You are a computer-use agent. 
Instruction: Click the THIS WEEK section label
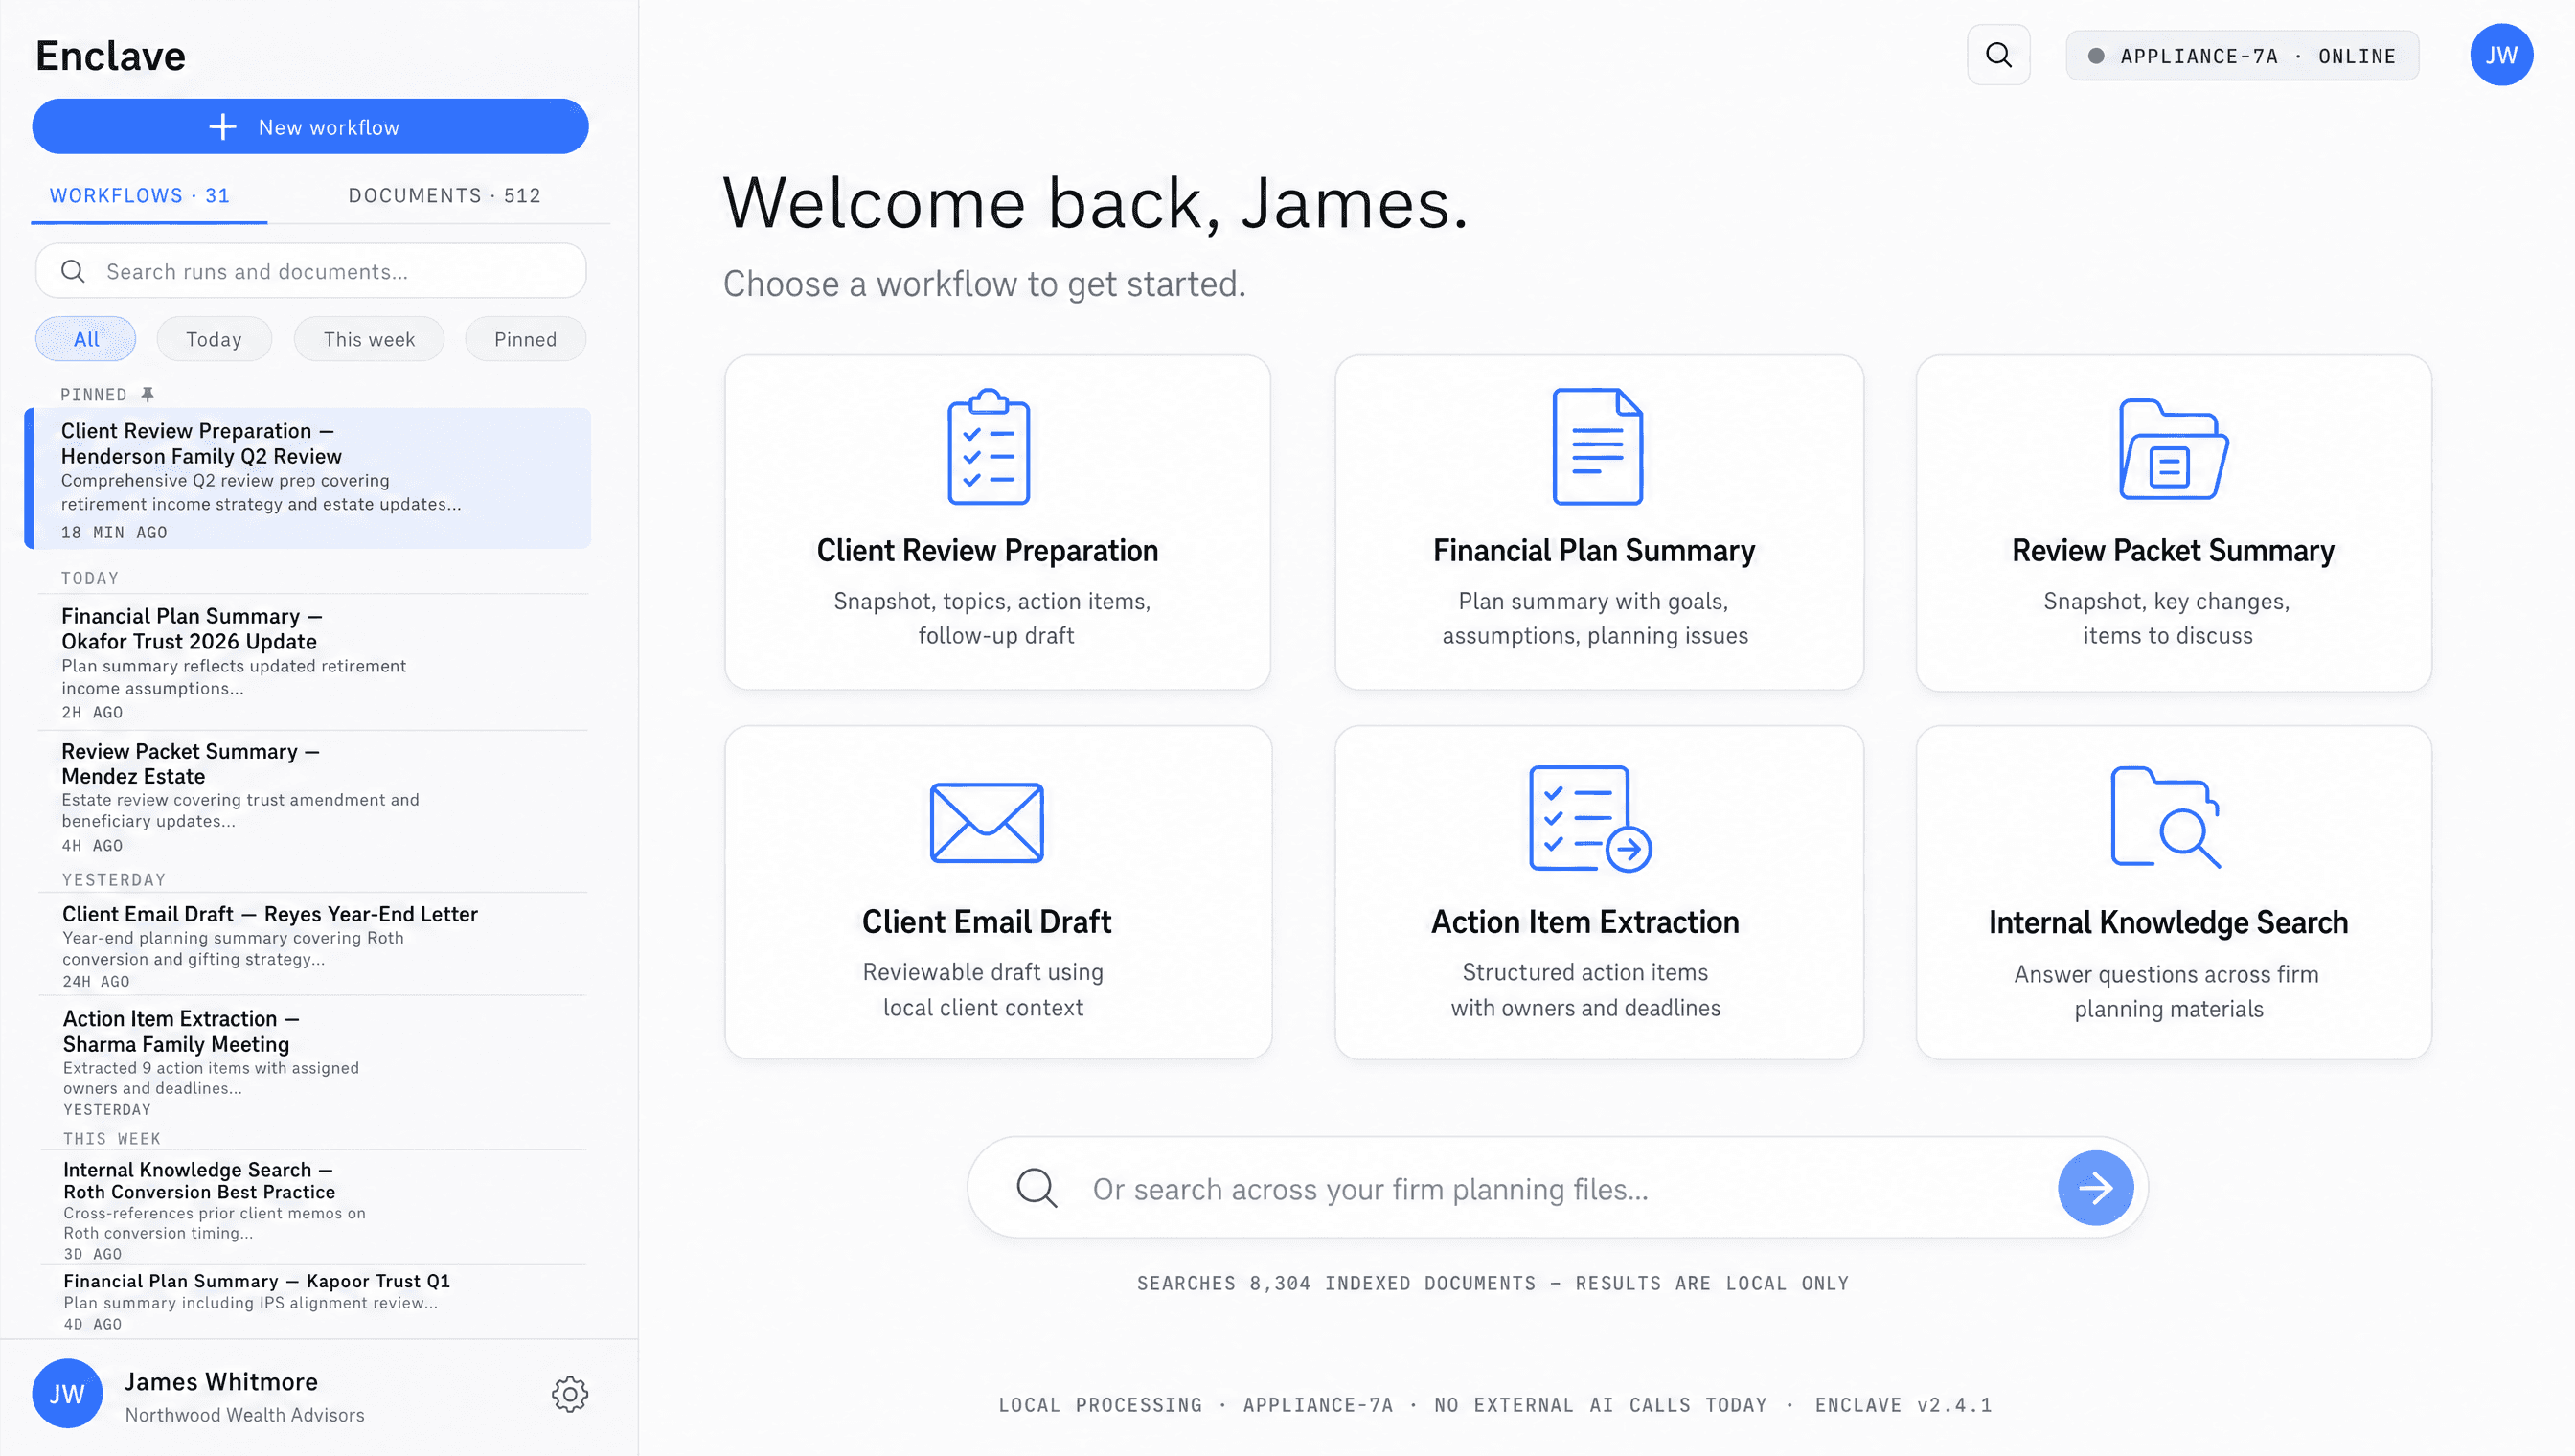[112, 1139]
